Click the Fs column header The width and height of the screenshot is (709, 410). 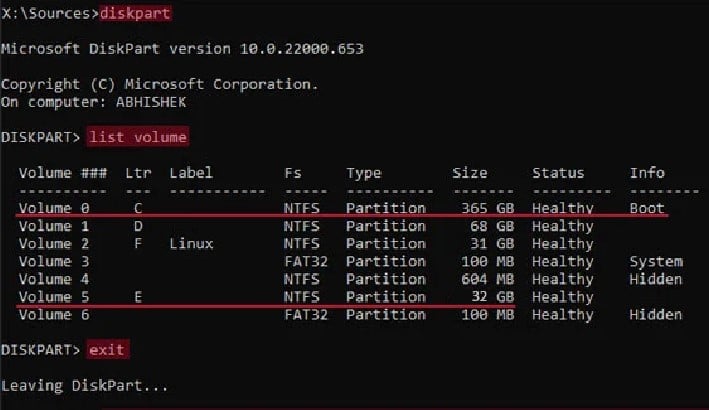[x=292, y=173]
